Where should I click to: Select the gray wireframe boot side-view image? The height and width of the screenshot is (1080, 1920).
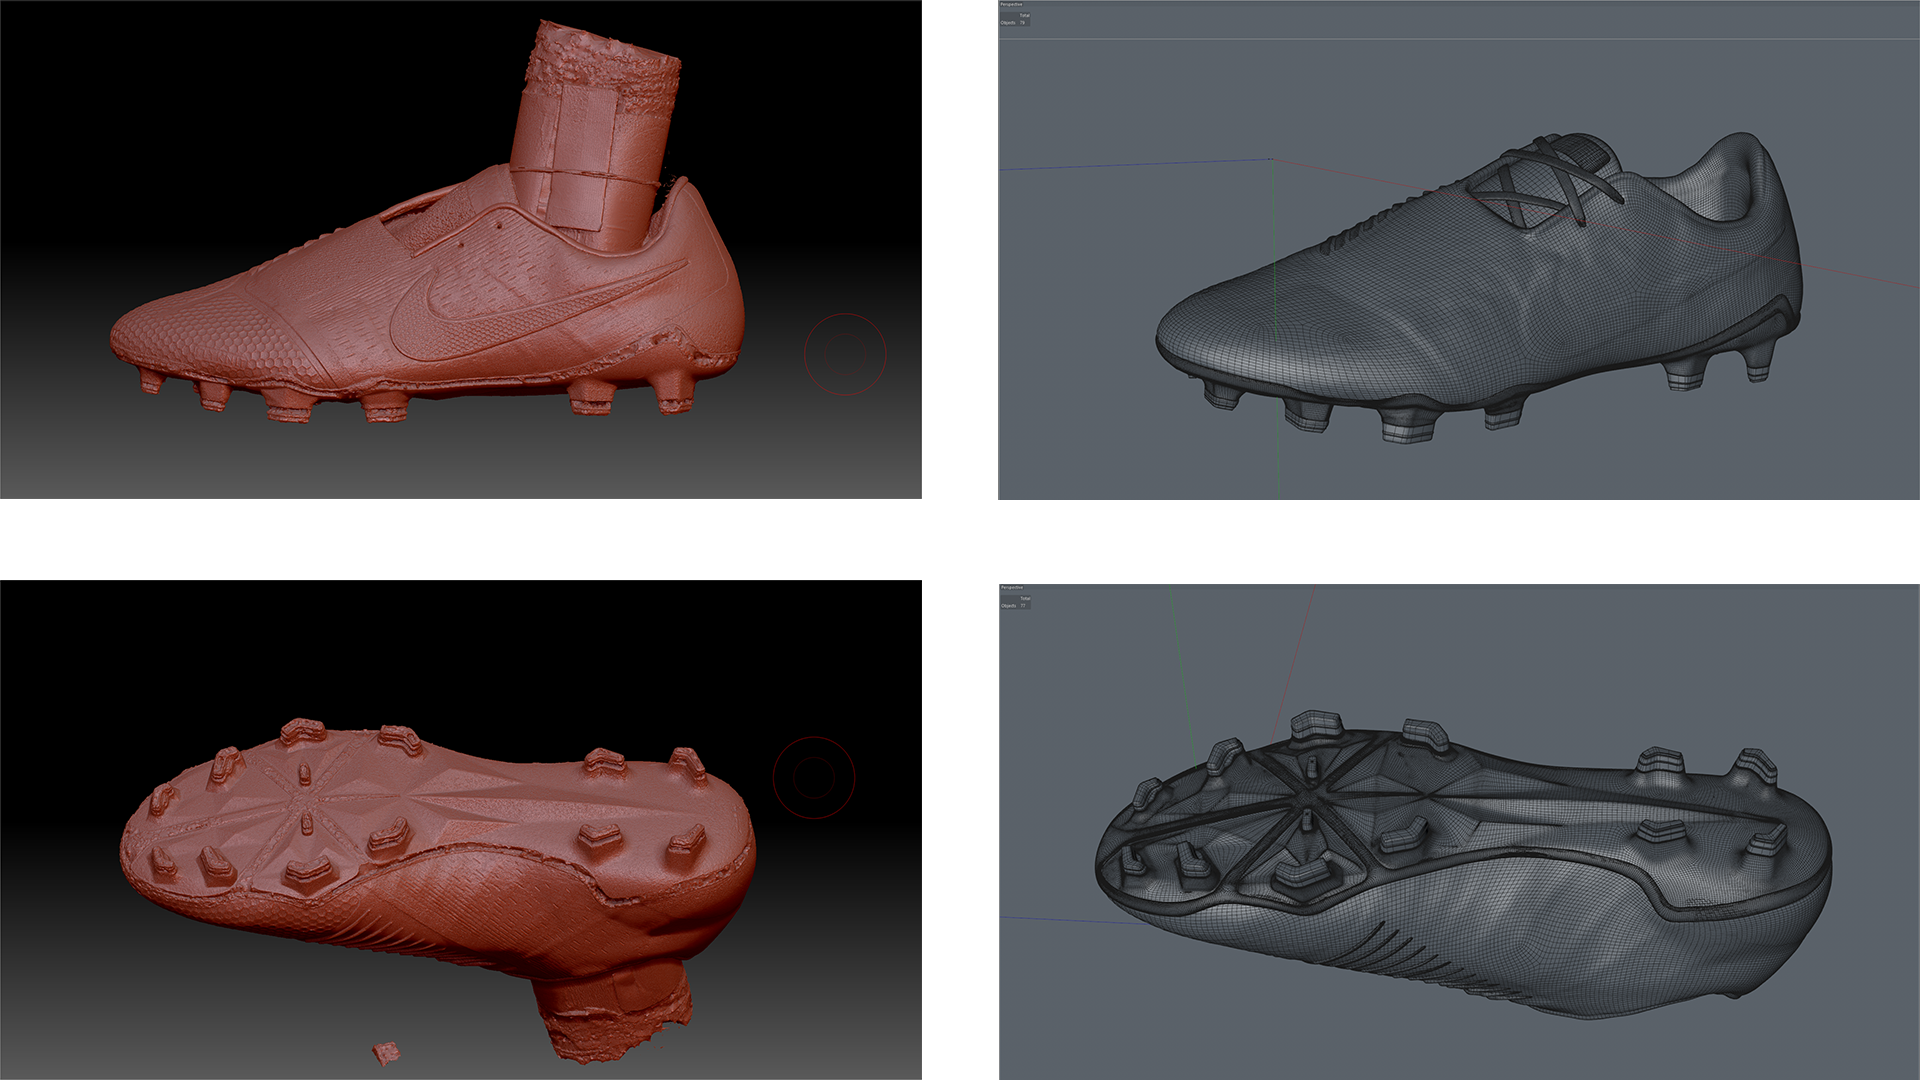[1459, 250]
